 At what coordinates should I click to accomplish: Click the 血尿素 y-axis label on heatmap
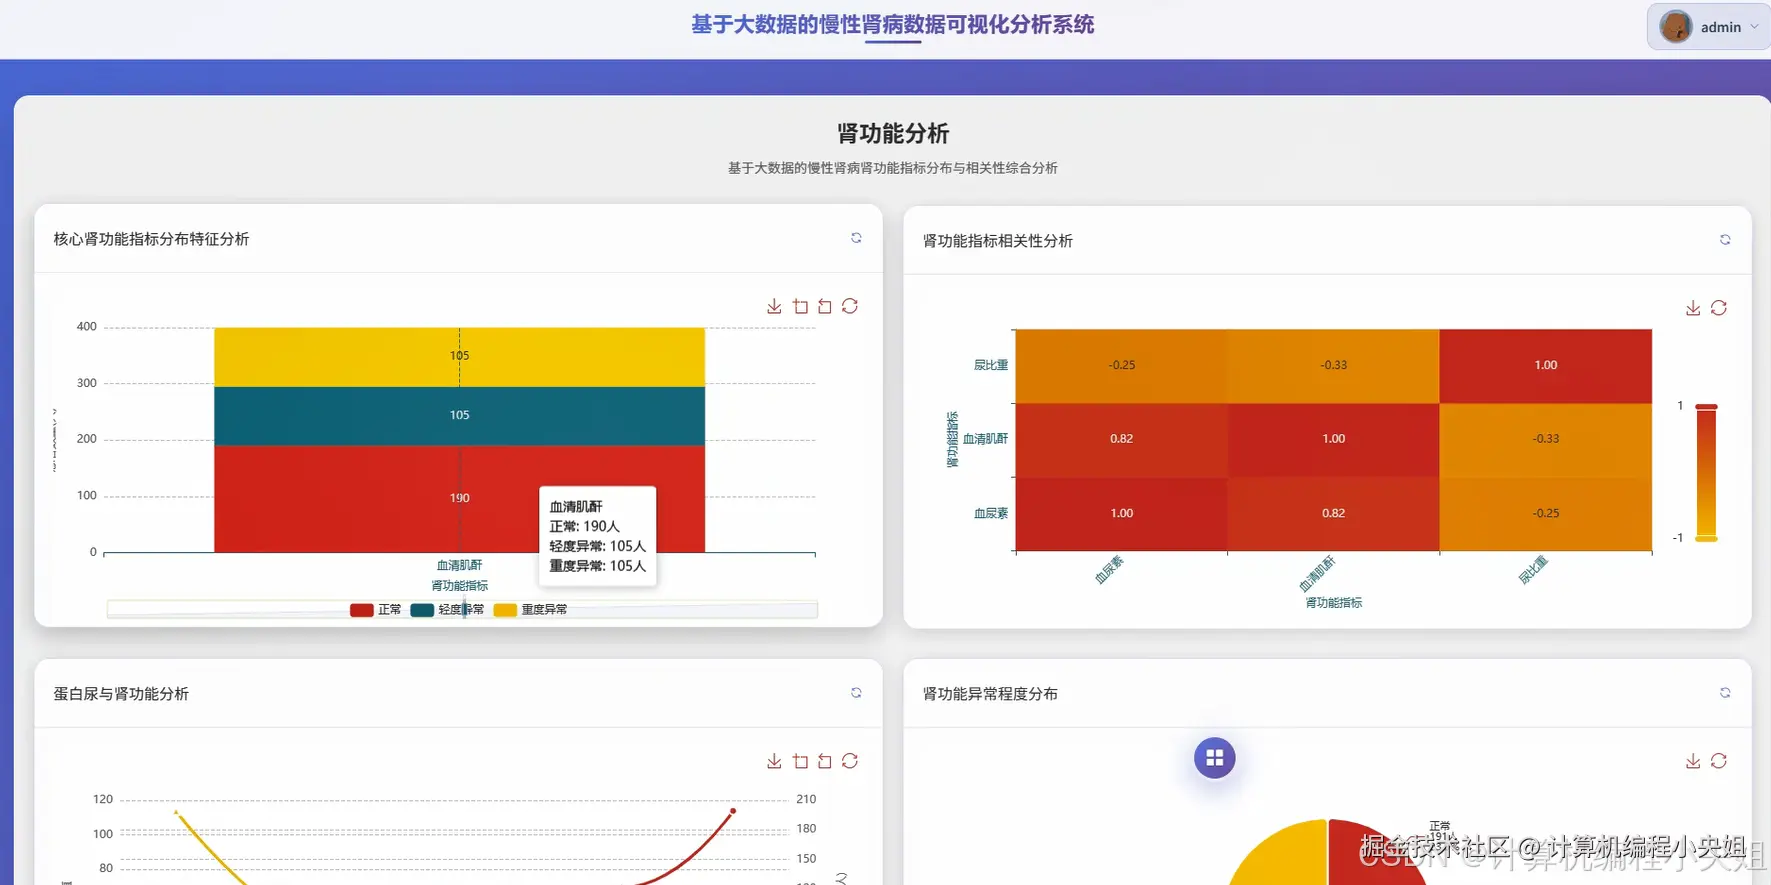point(991,513)
